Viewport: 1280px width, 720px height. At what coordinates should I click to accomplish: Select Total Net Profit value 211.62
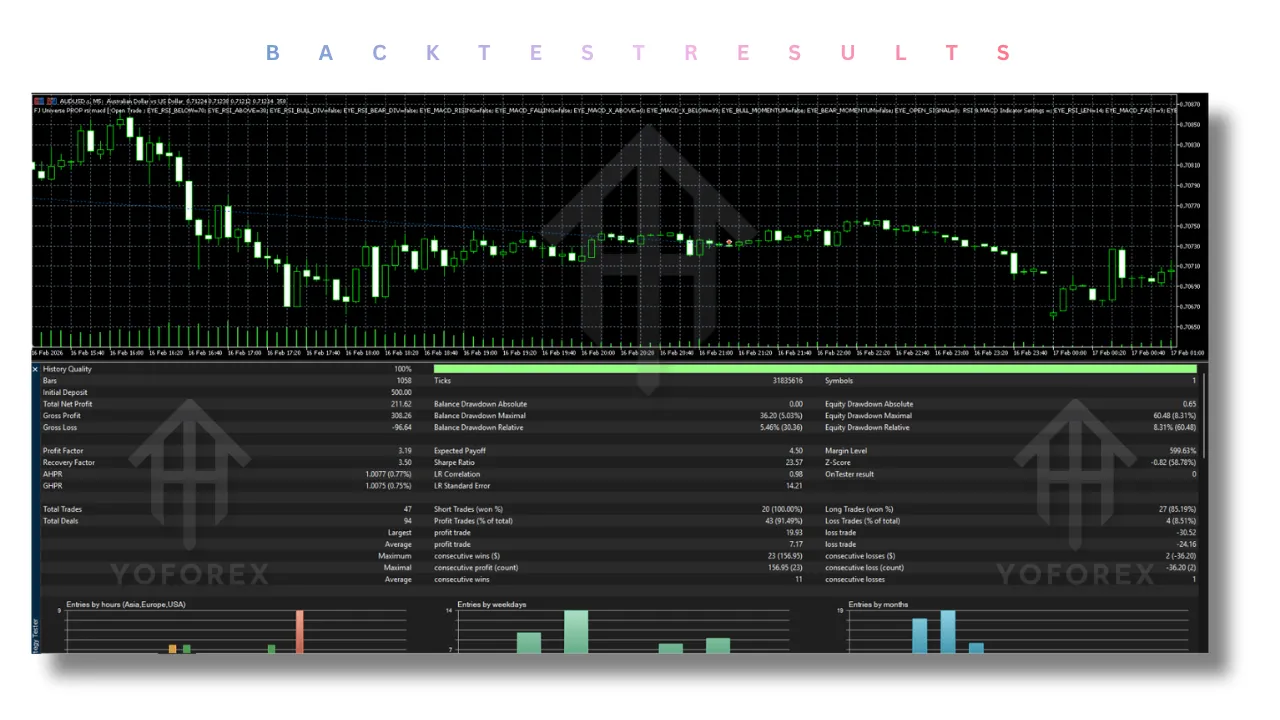click(x=401, y=404)
